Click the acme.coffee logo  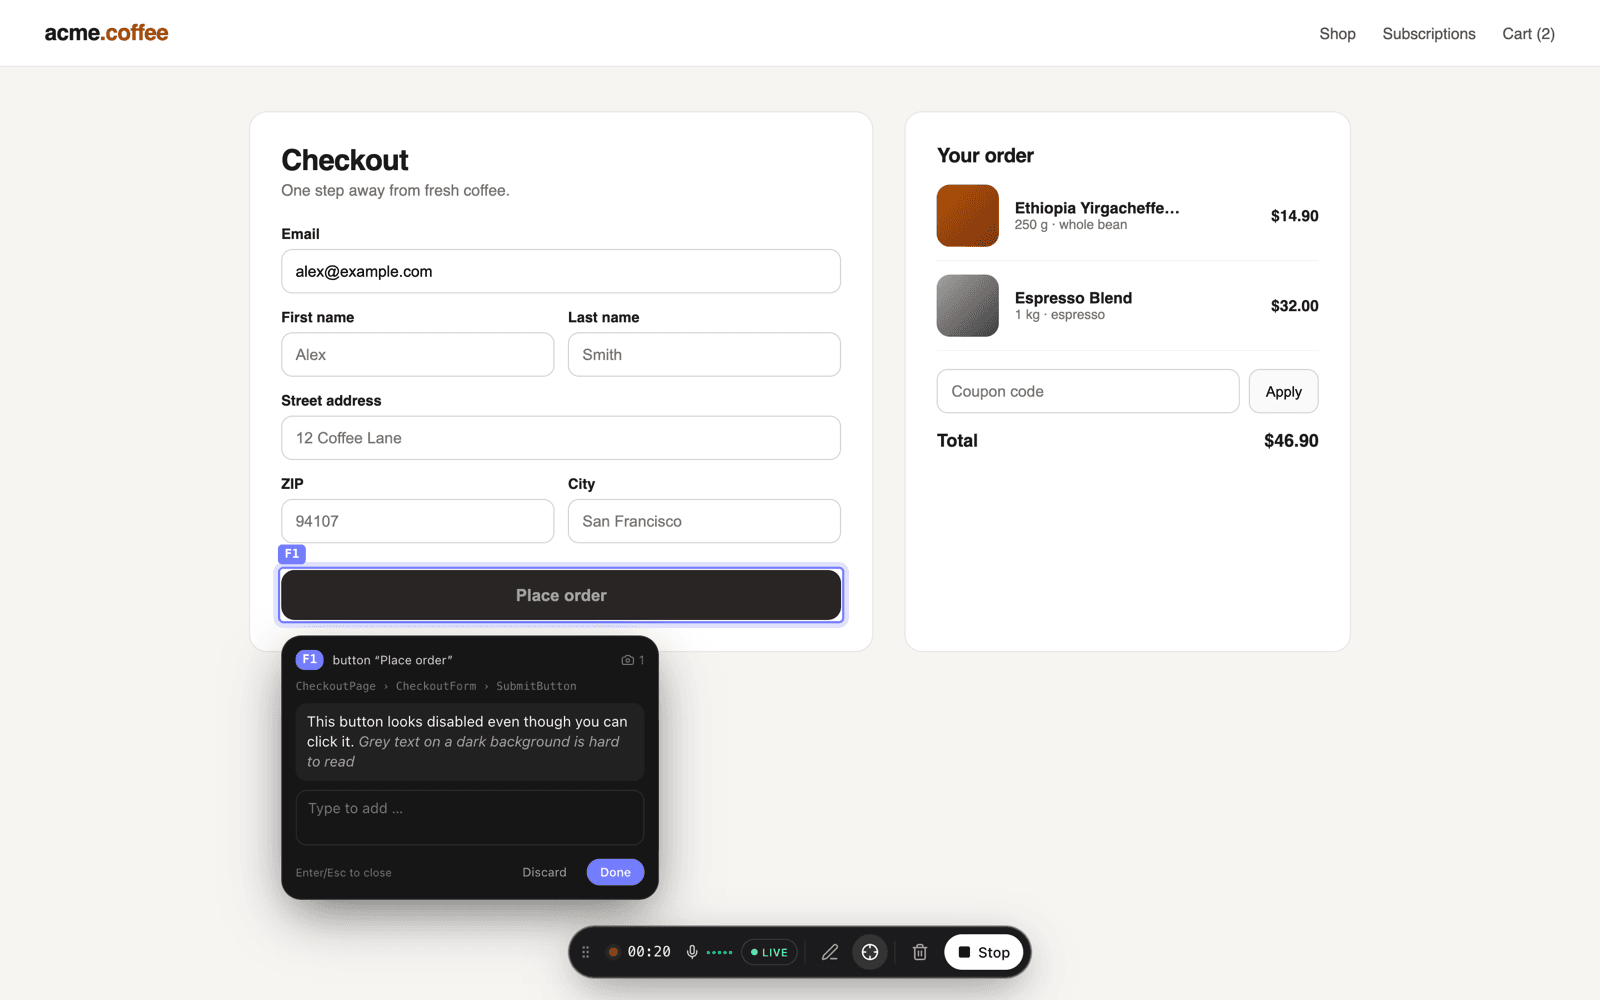[106, 33]
